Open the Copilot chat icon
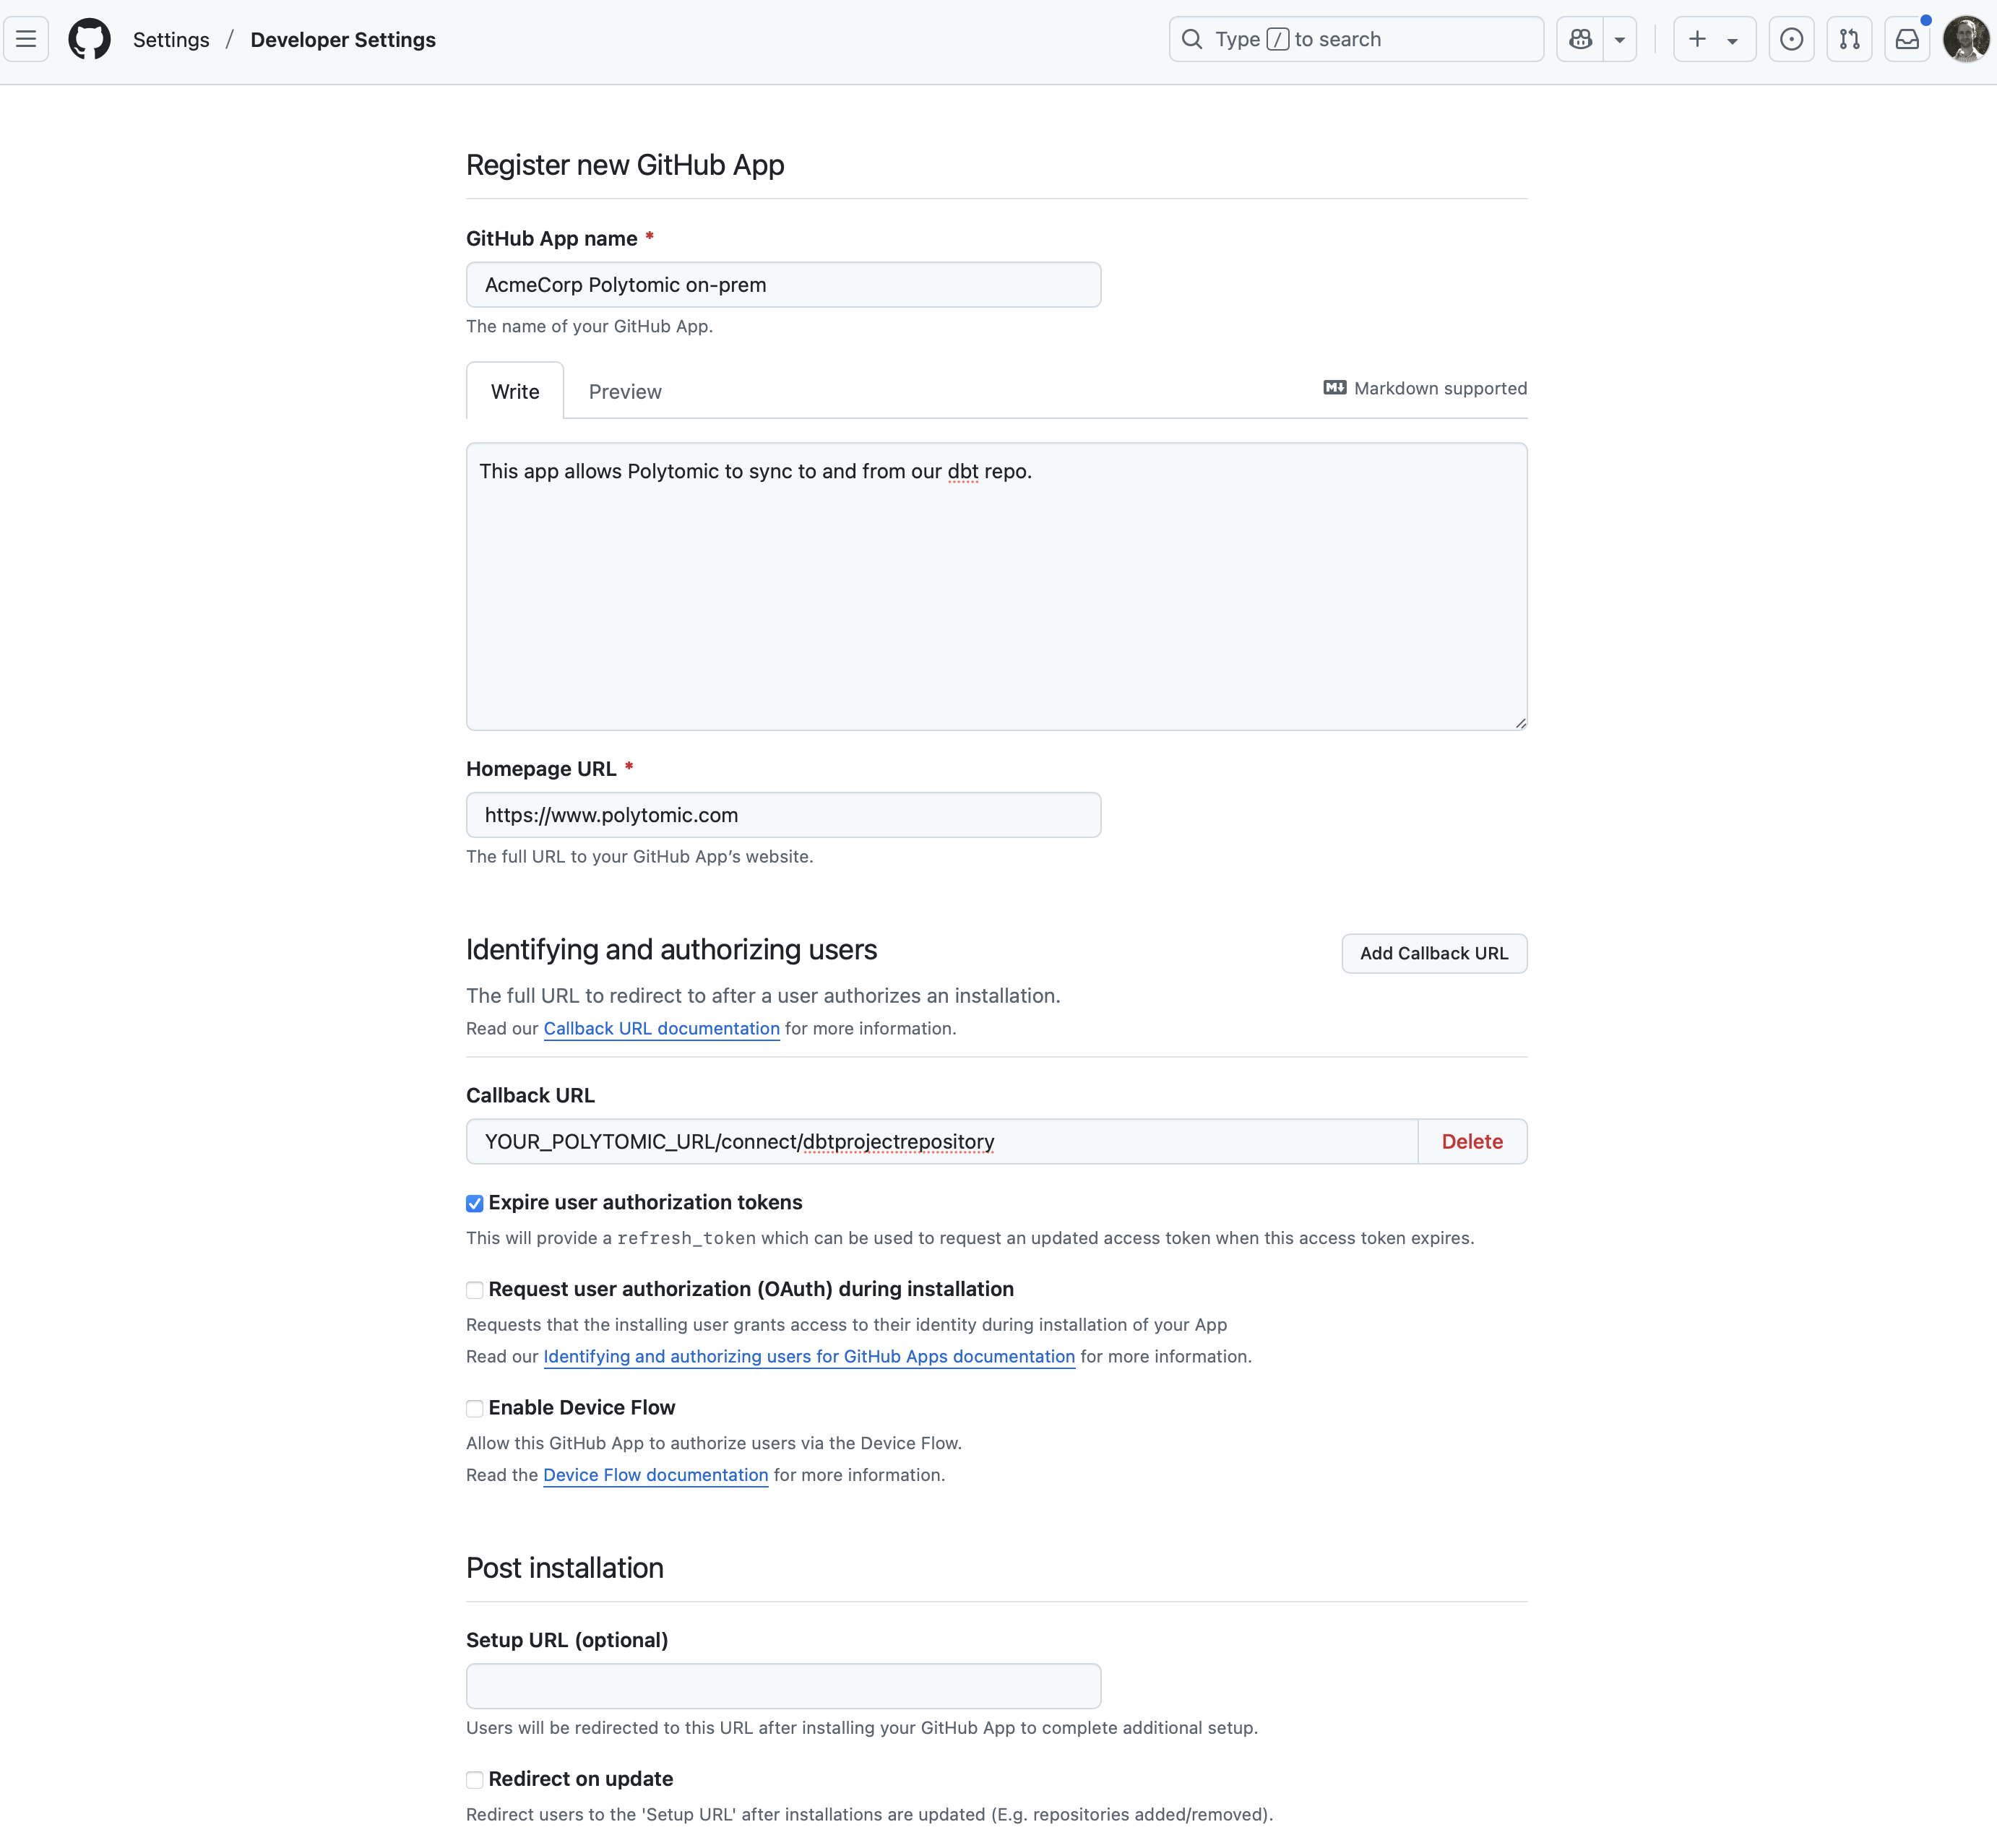 click(x=1580, y=40)
